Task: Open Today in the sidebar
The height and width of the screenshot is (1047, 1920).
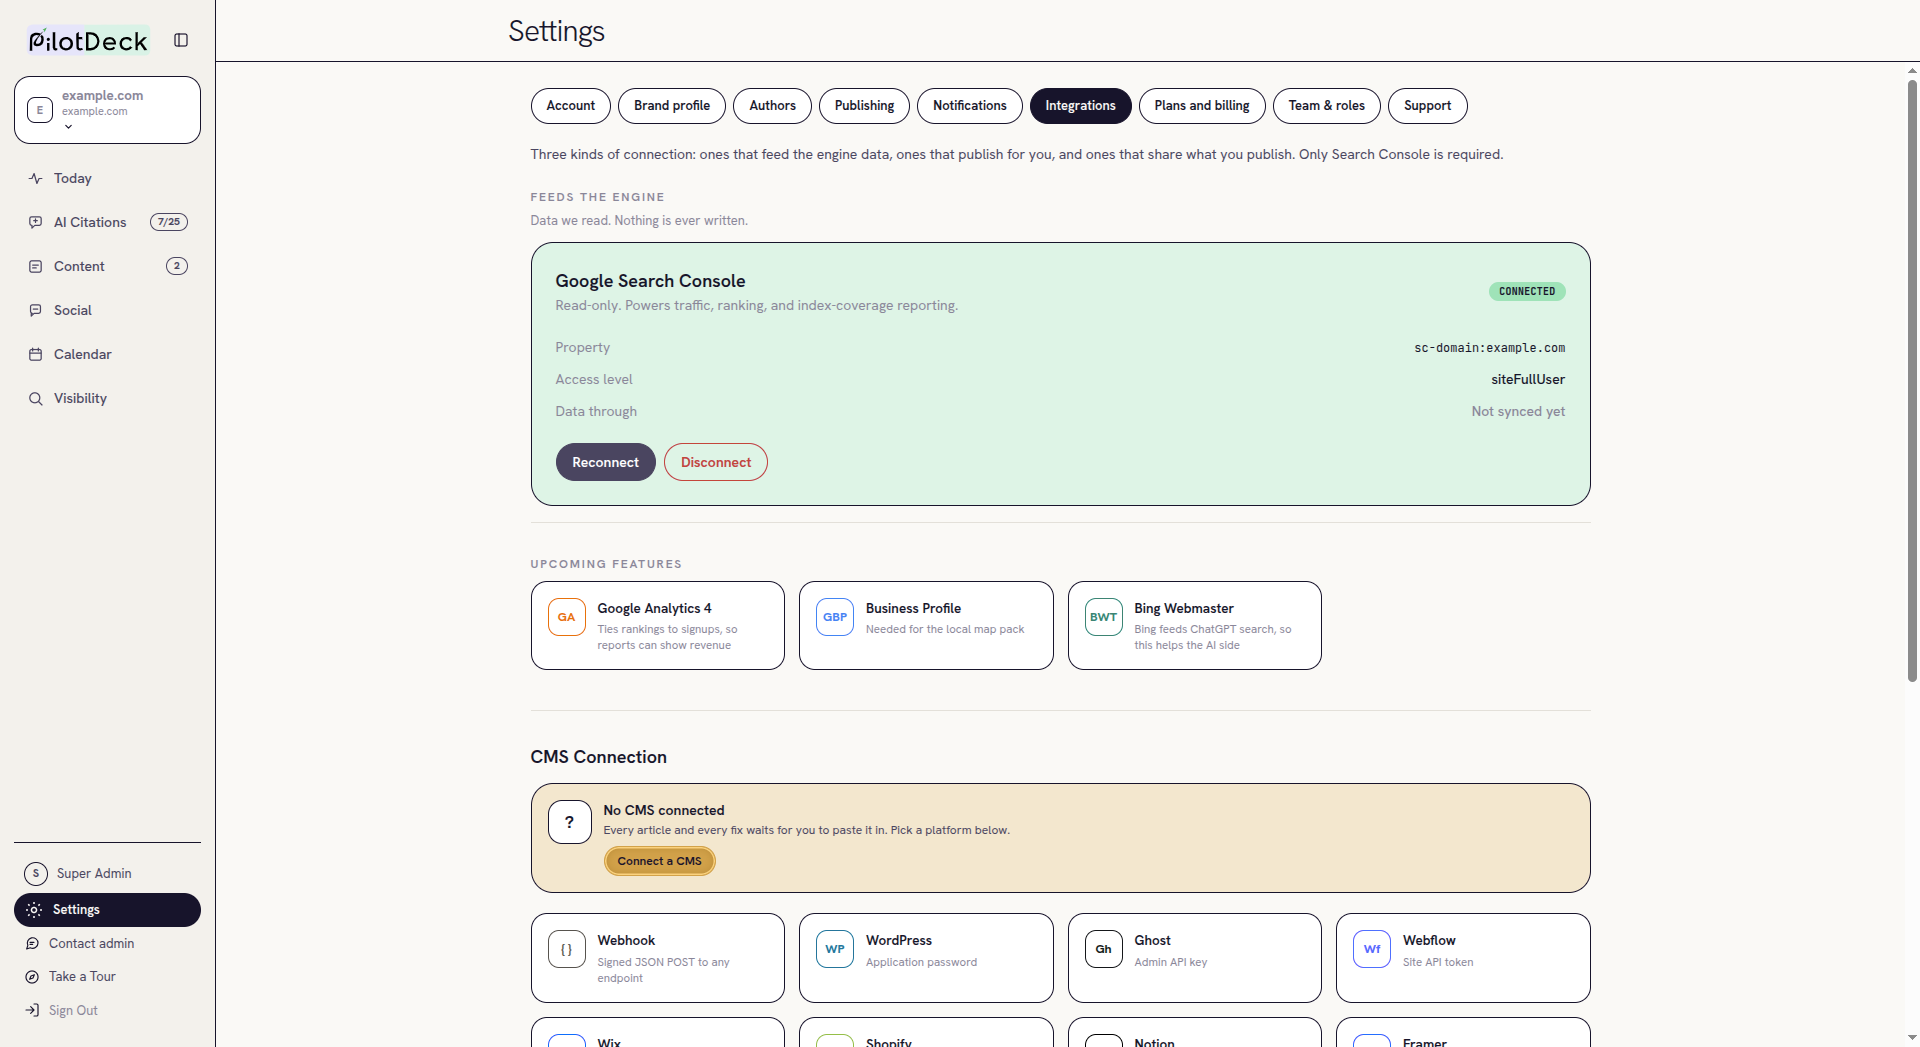Action: (x=108, y=178)
